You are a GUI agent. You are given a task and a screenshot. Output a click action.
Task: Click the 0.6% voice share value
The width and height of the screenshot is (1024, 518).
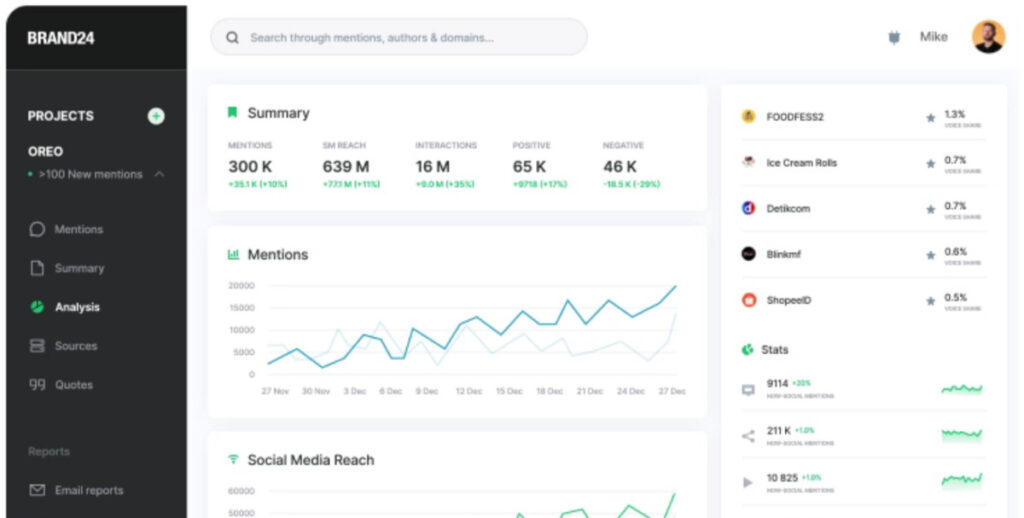tap(955, 251)
